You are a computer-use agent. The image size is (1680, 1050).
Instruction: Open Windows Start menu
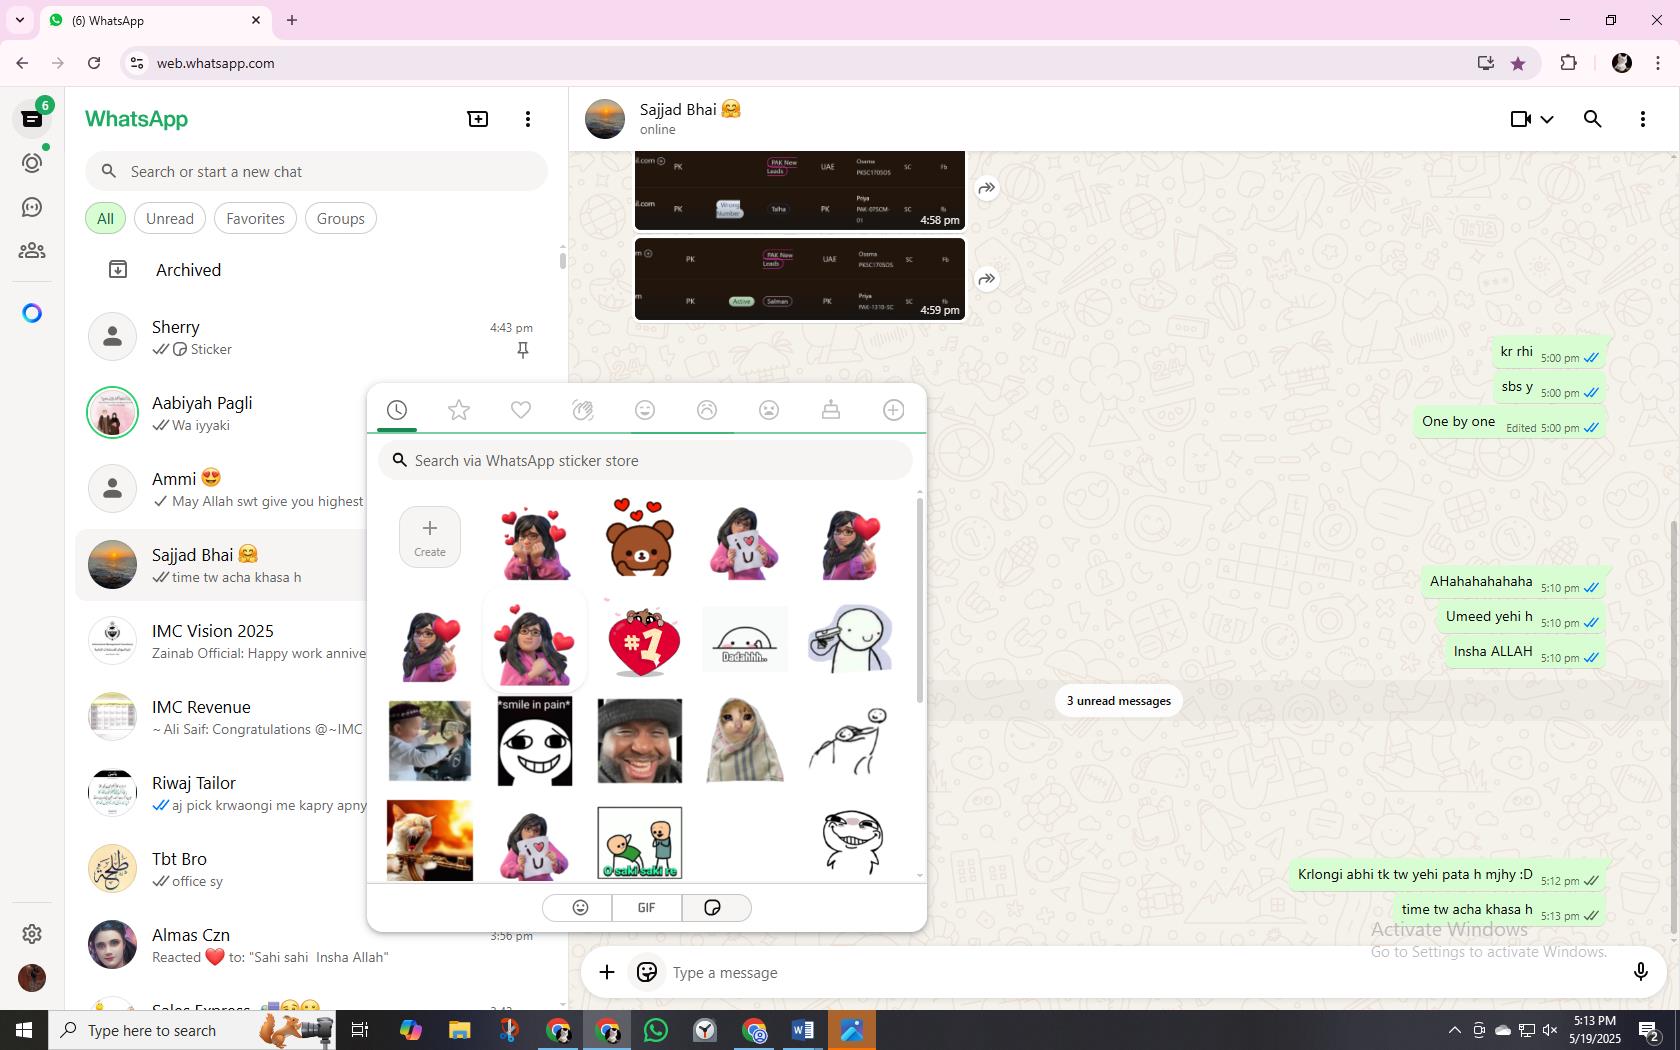coord(24,1030)
